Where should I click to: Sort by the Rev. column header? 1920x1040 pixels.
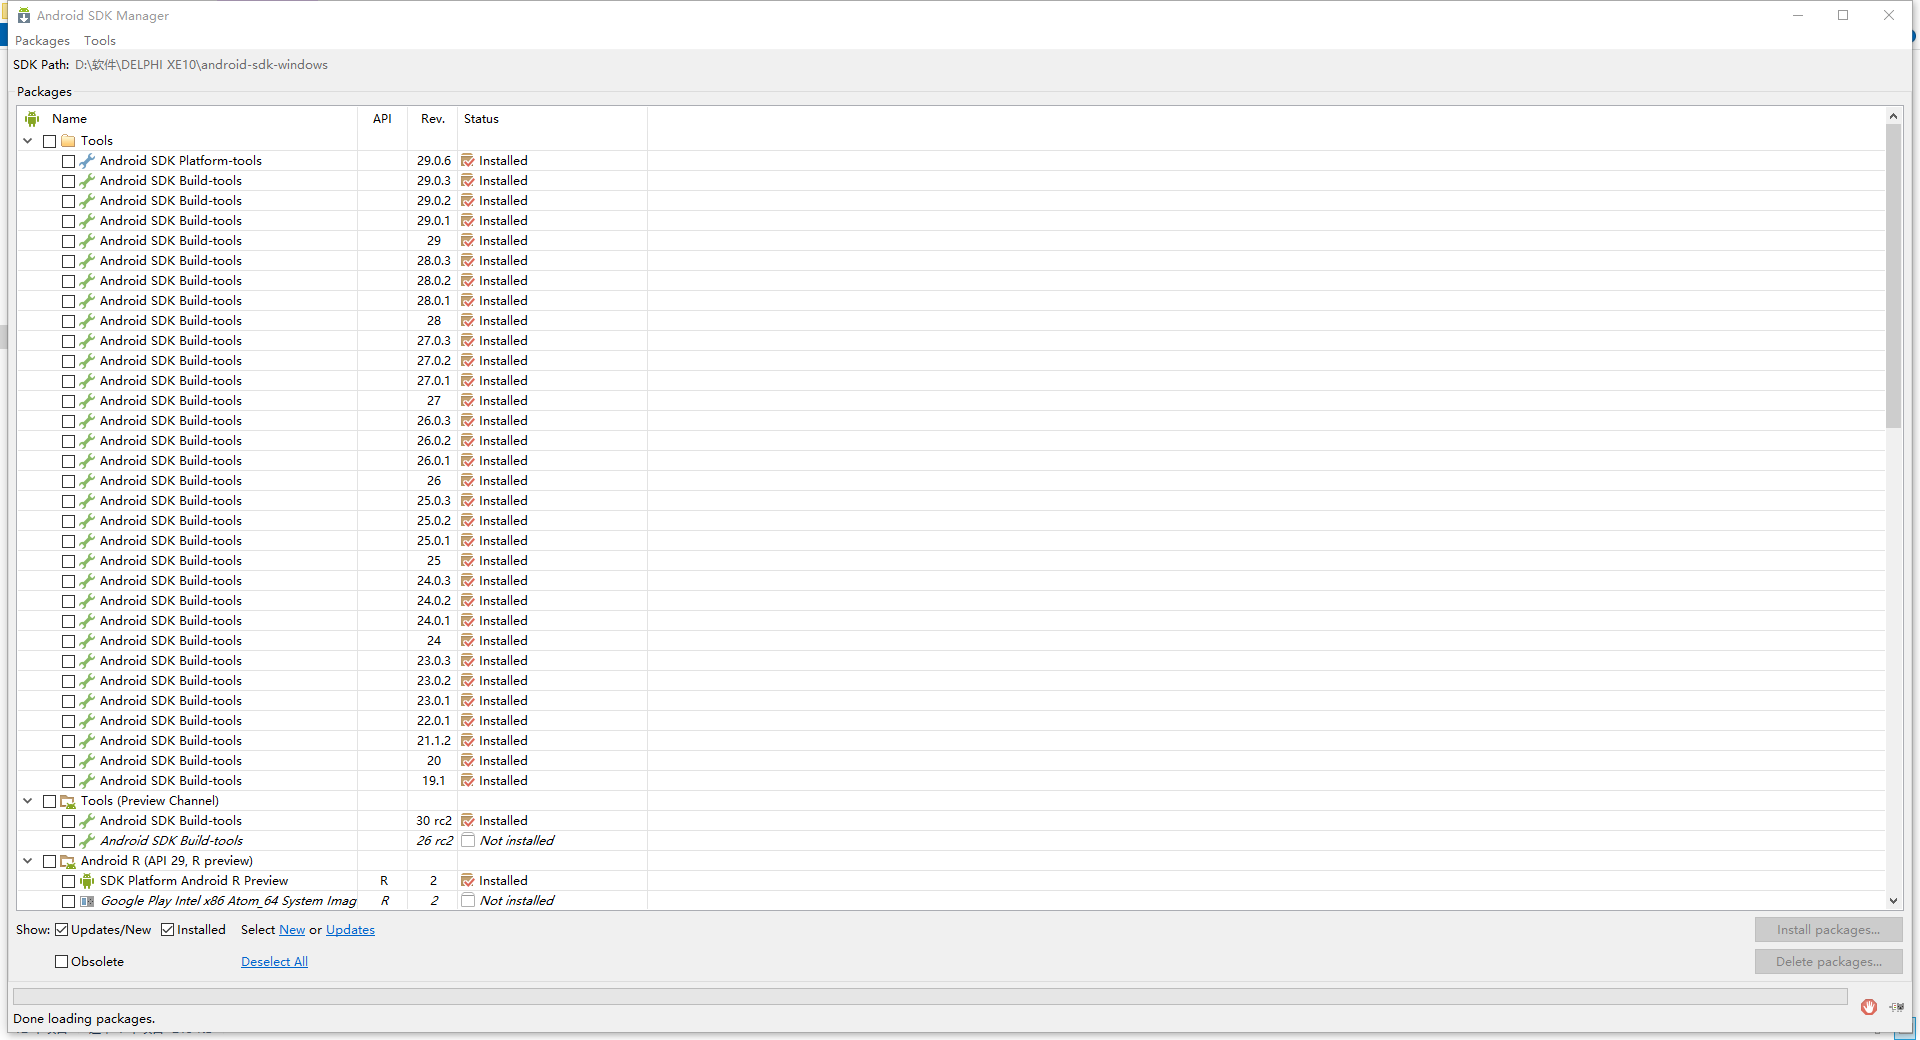(433, 119)
